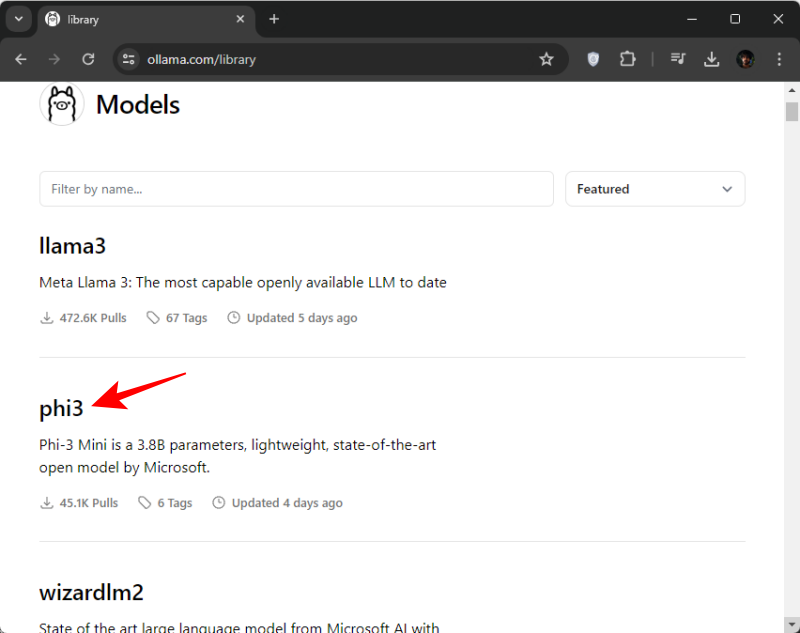800x633 pixels.
Task: Click the scrollbar down arrow
Action: click(x=791, y=624)
